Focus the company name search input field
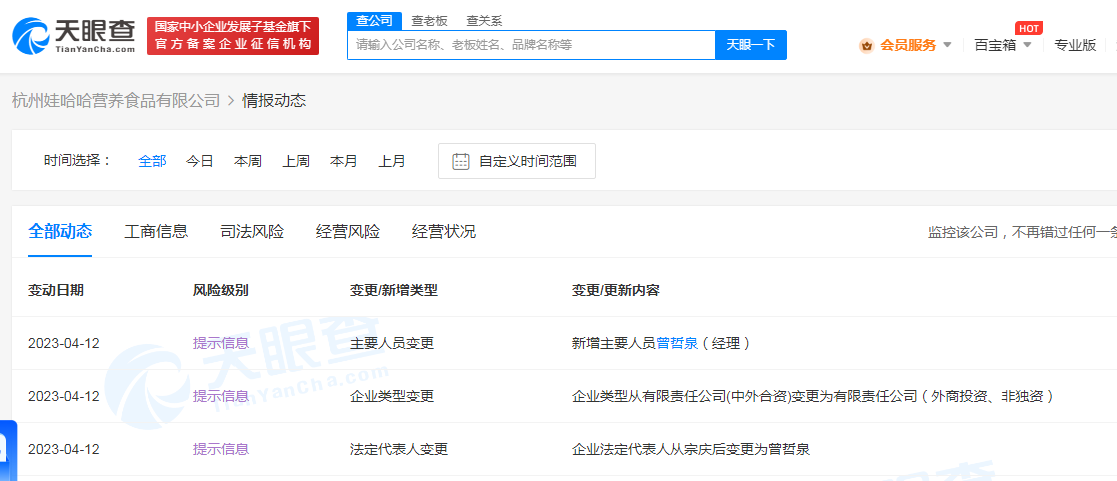The image size is (1117, 481). click(x=531, y=45)
